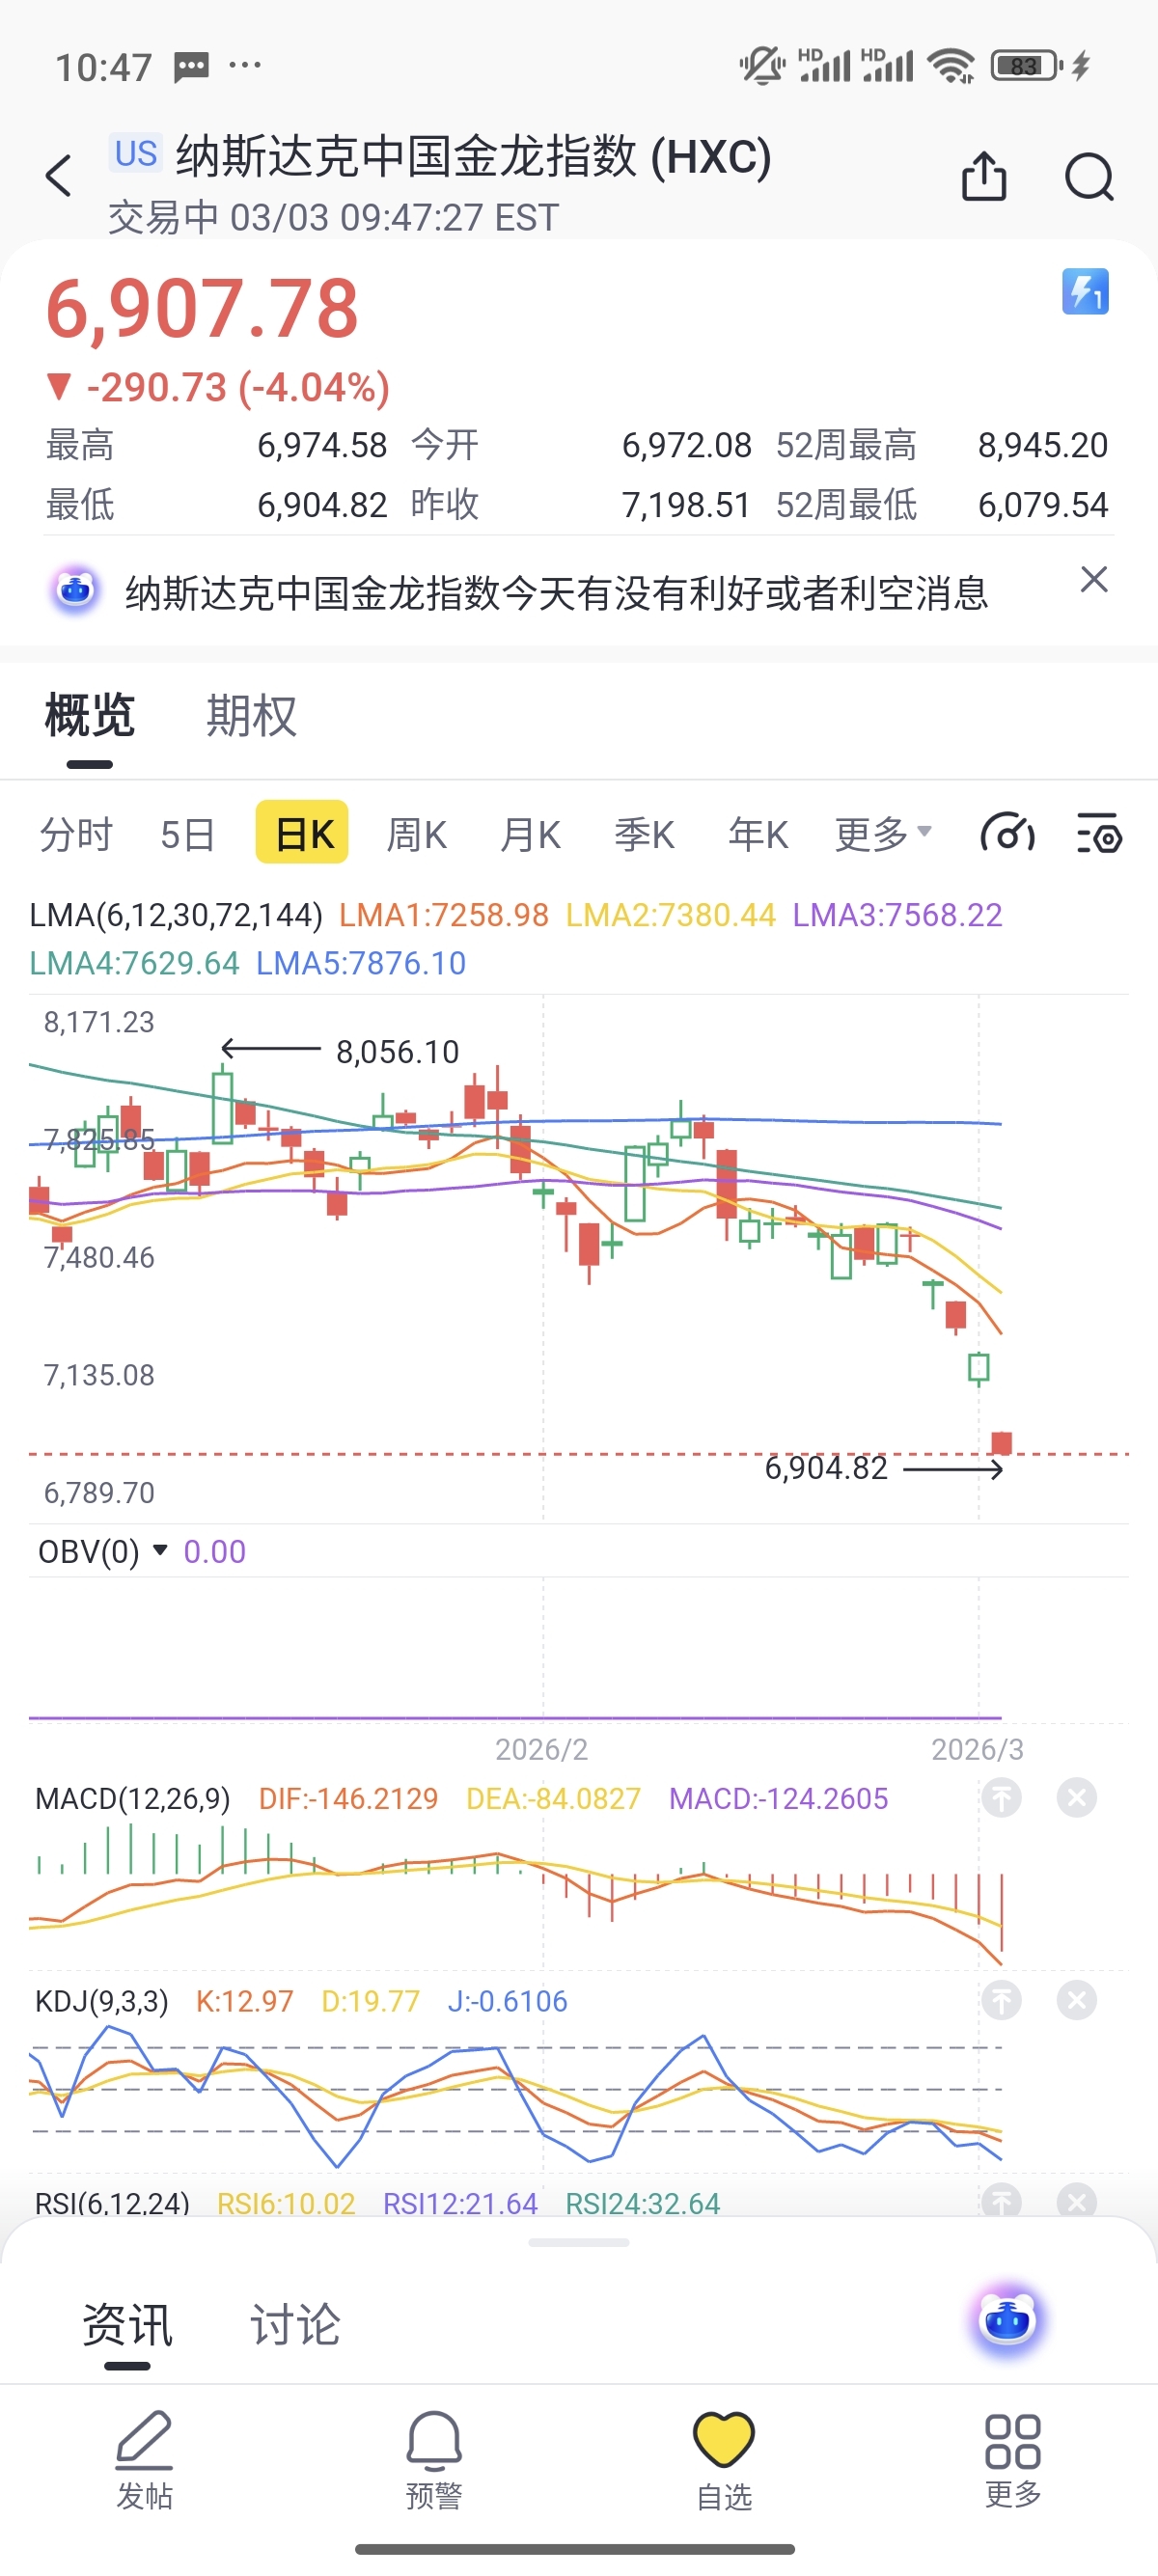This screenshot has width=1158, height=2576.
Task: Tap the 52周最高 value 8,945.20
Action: pyautogui.click(x=1043, y=445)
